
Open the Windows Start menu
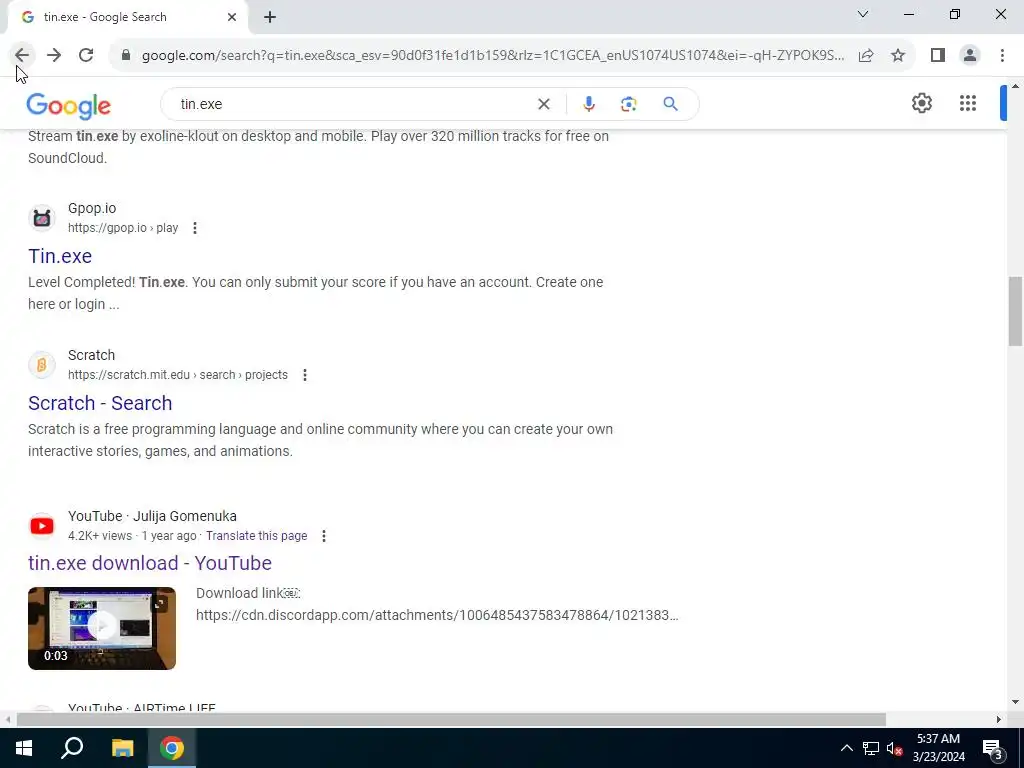point(24,748)
